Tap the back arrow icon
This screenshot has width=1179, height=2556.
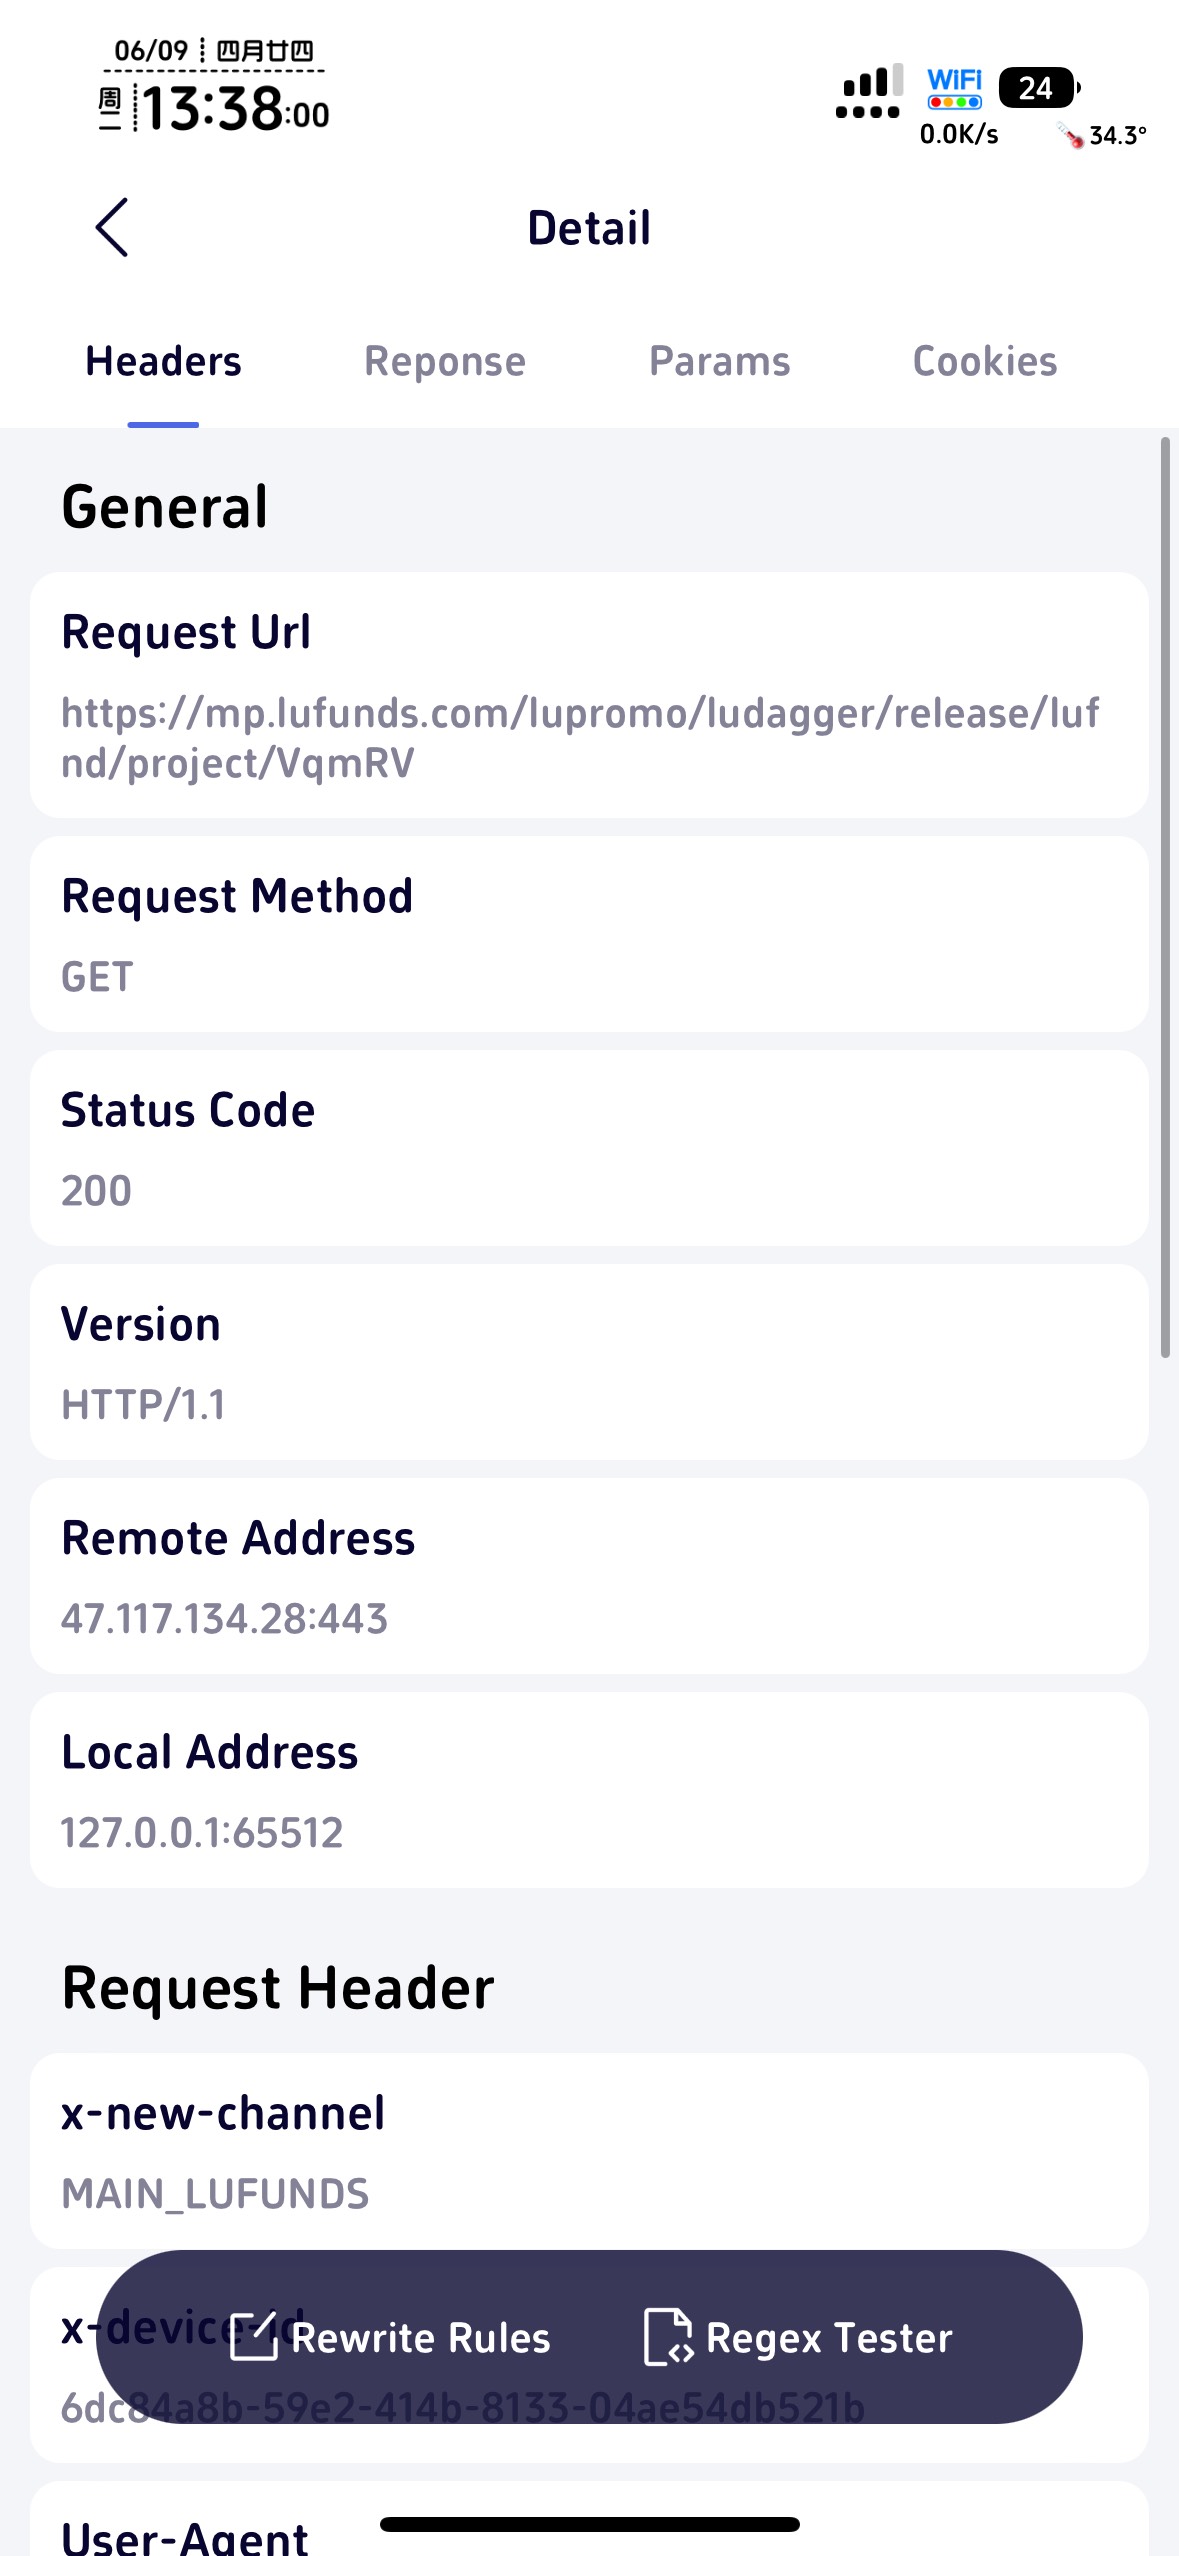pos(112,227)
